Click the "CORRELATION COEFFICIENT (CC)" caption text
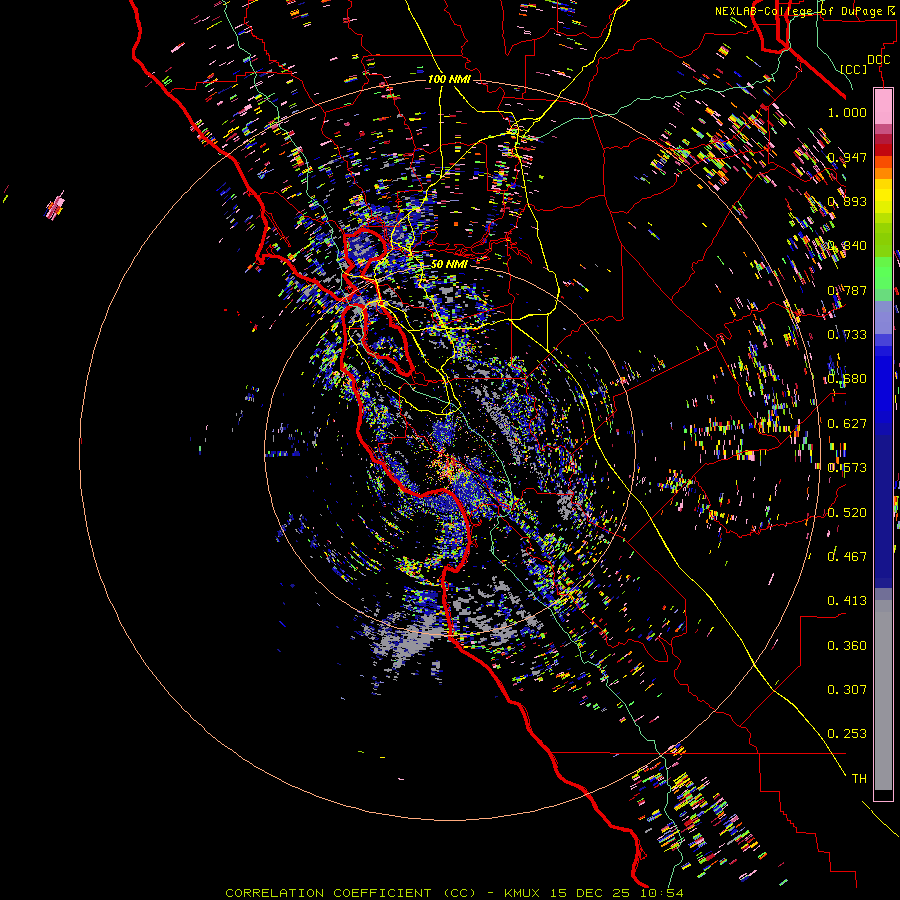 click(x=351, y=893)
